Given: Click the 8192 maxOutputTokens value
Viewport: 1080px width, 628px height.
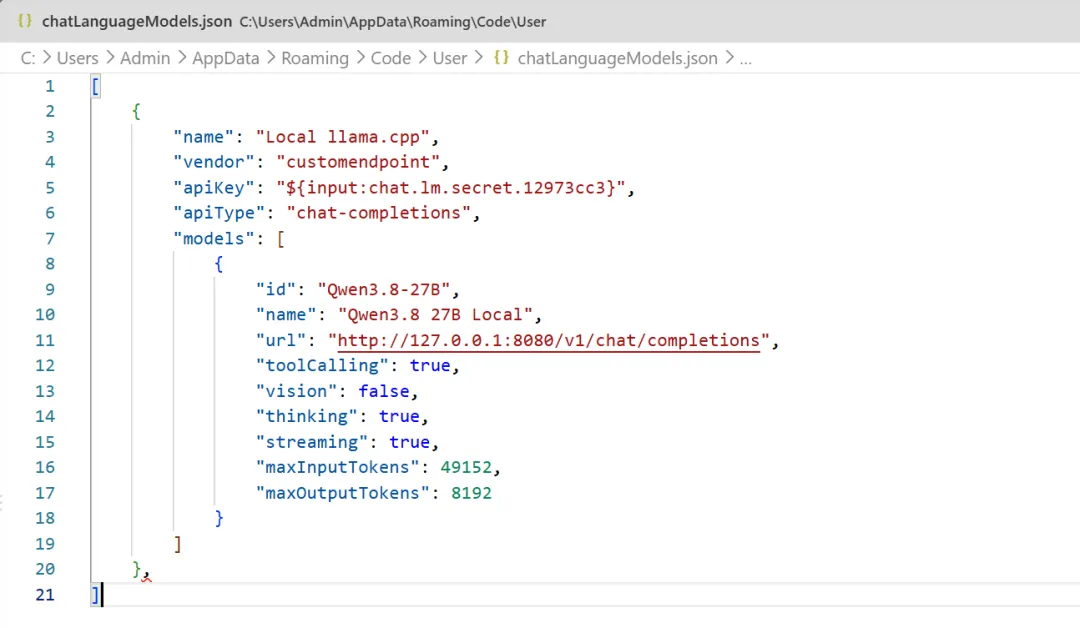Looking at the screenshot, I should (471, 493).
